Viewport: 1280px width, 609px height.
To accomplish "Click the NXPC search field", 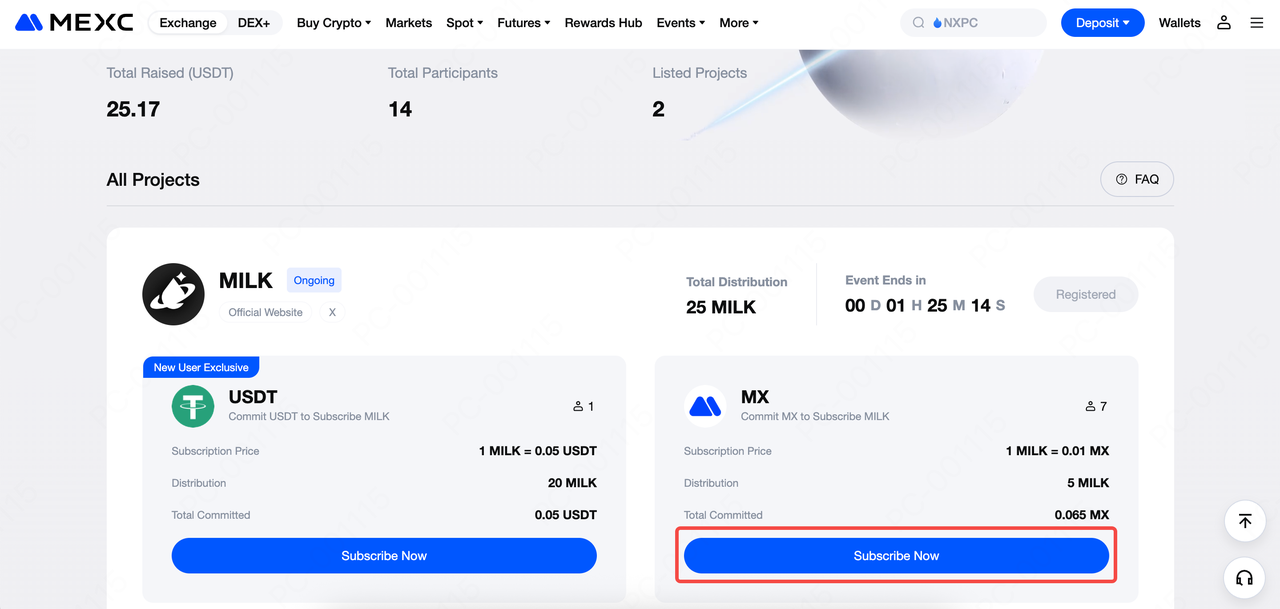I will 973,22.
